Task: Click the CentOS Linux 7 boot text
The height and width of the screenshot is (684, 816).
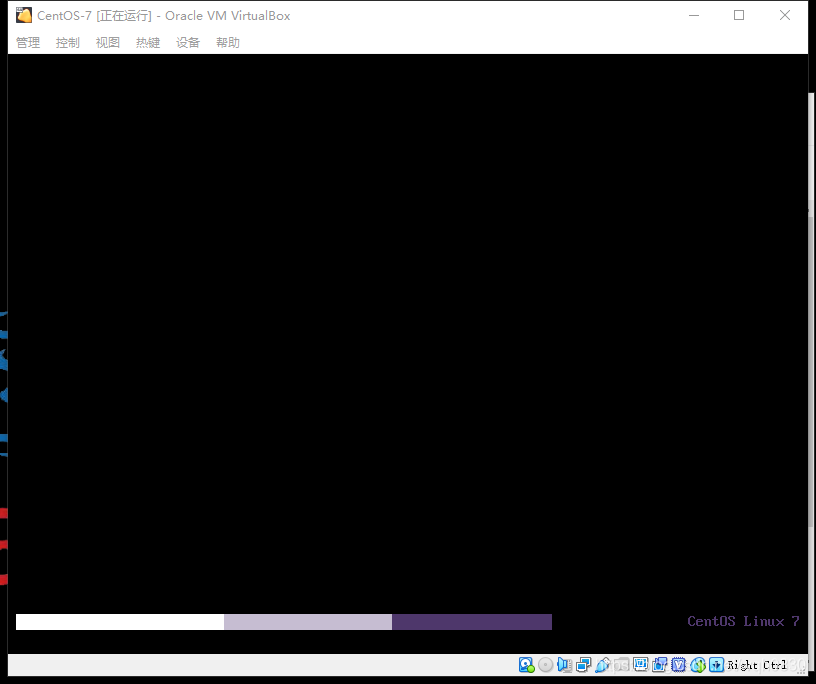Action: tap(743, 622)
